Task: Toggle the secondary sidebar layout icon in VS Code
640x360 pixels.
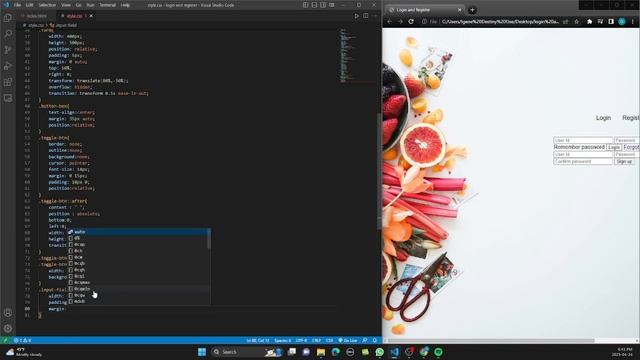Action: pyautogui.click(x=323, y=5)
